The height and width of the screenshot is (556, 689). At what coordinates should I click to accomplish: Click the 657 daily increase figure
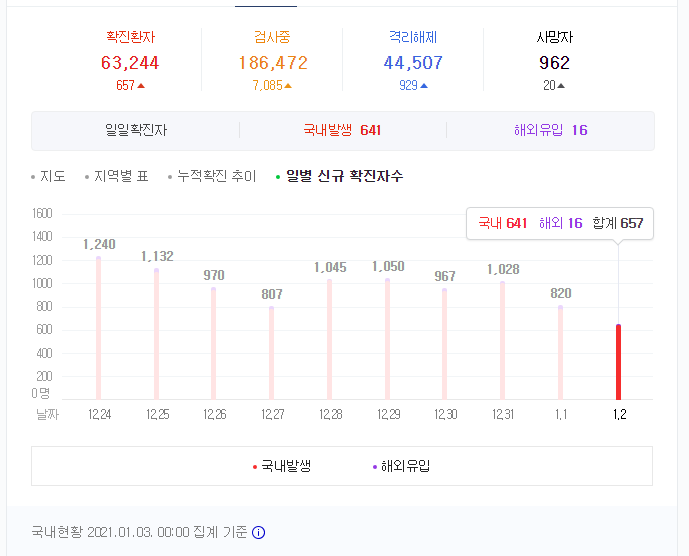(x=130, y=85)
